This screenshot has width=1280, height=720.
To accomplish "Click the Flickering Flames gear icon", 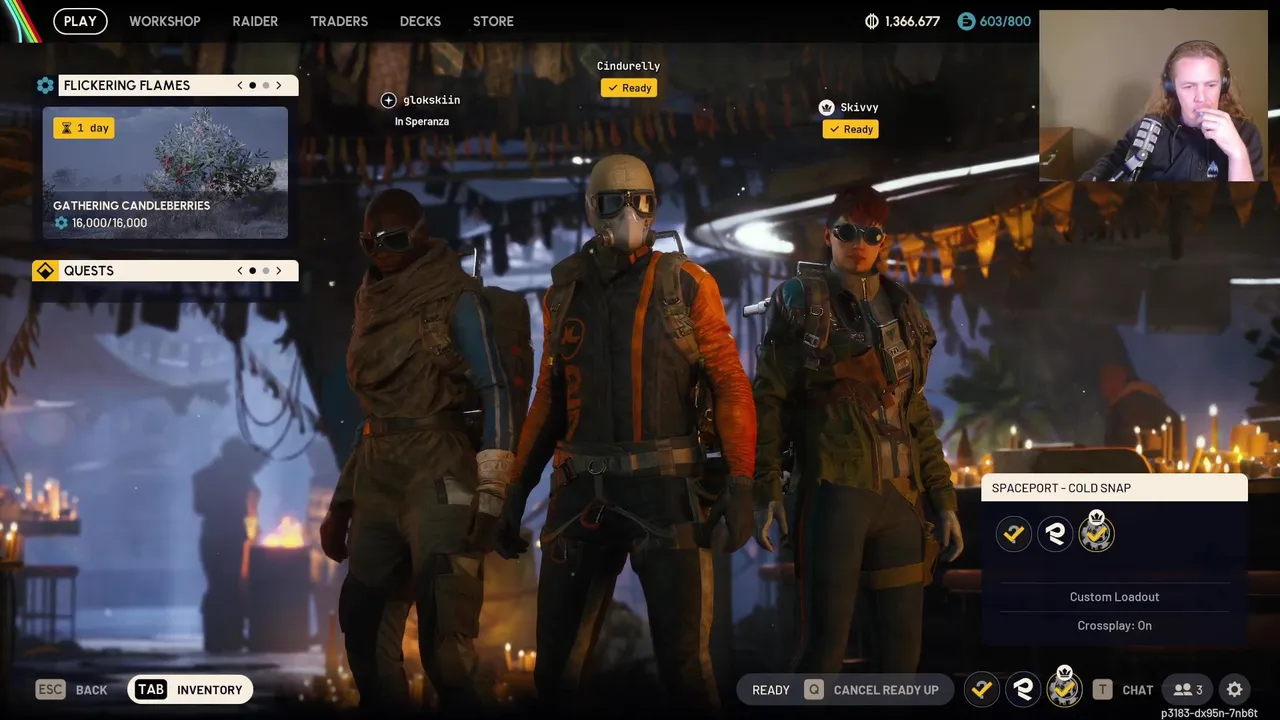I will pos(45,86).
